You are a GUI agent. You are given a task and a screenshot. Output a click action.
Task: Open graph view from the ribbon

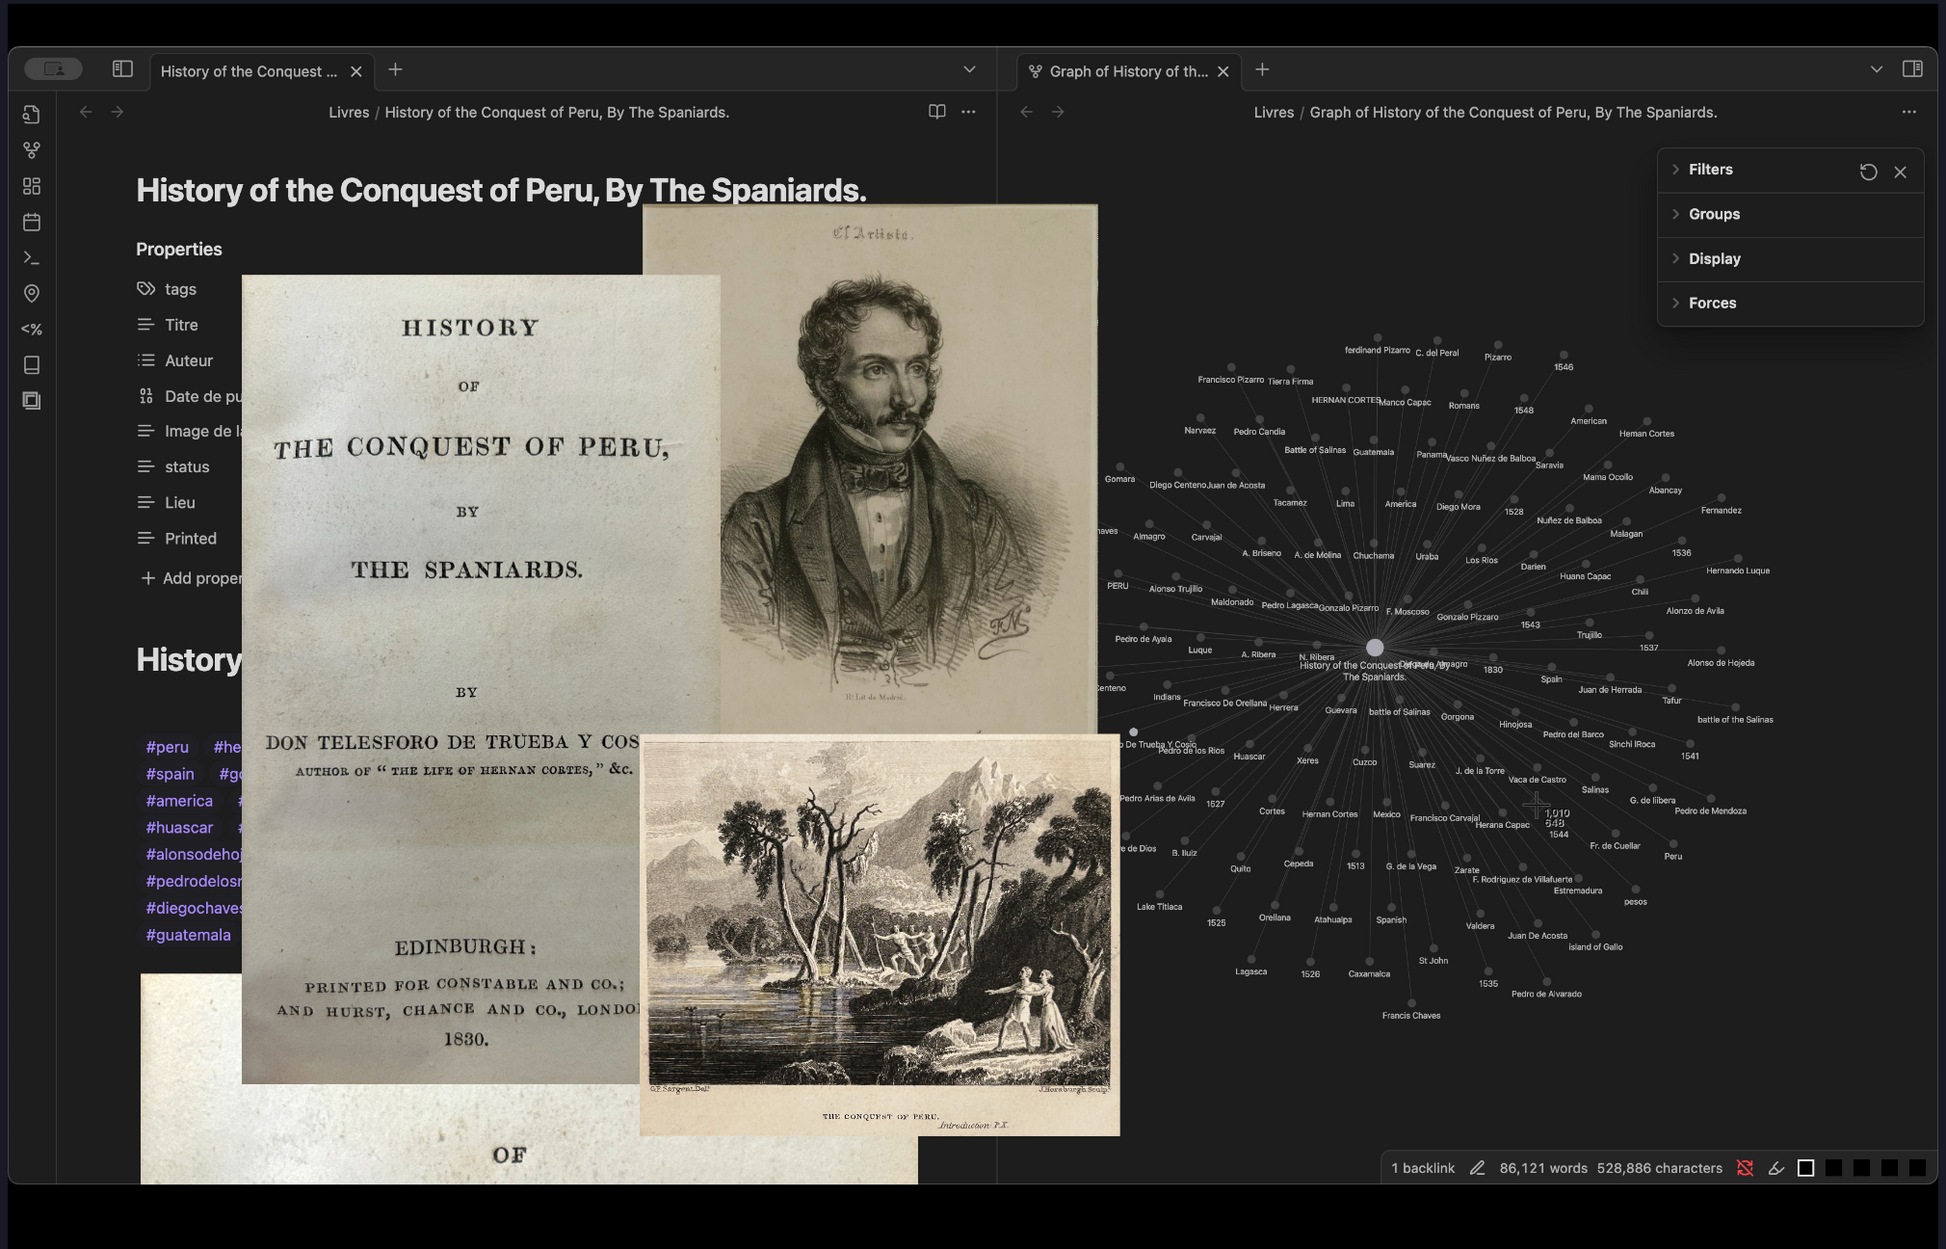coord(31,150)
